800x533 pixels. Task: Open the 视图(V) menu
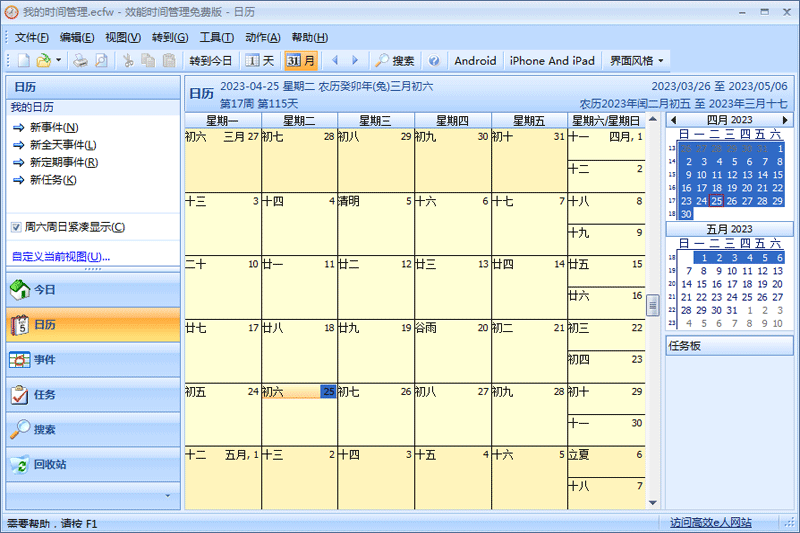click(x=122, y=37)
